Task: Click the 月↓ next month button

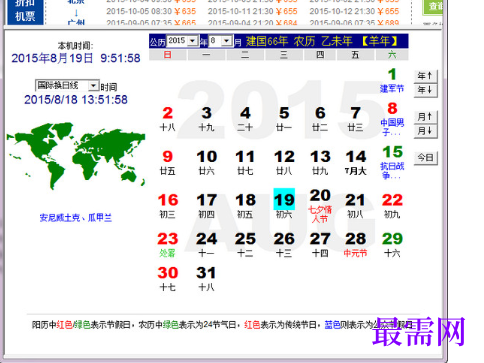Action: (x=425, y=131)
